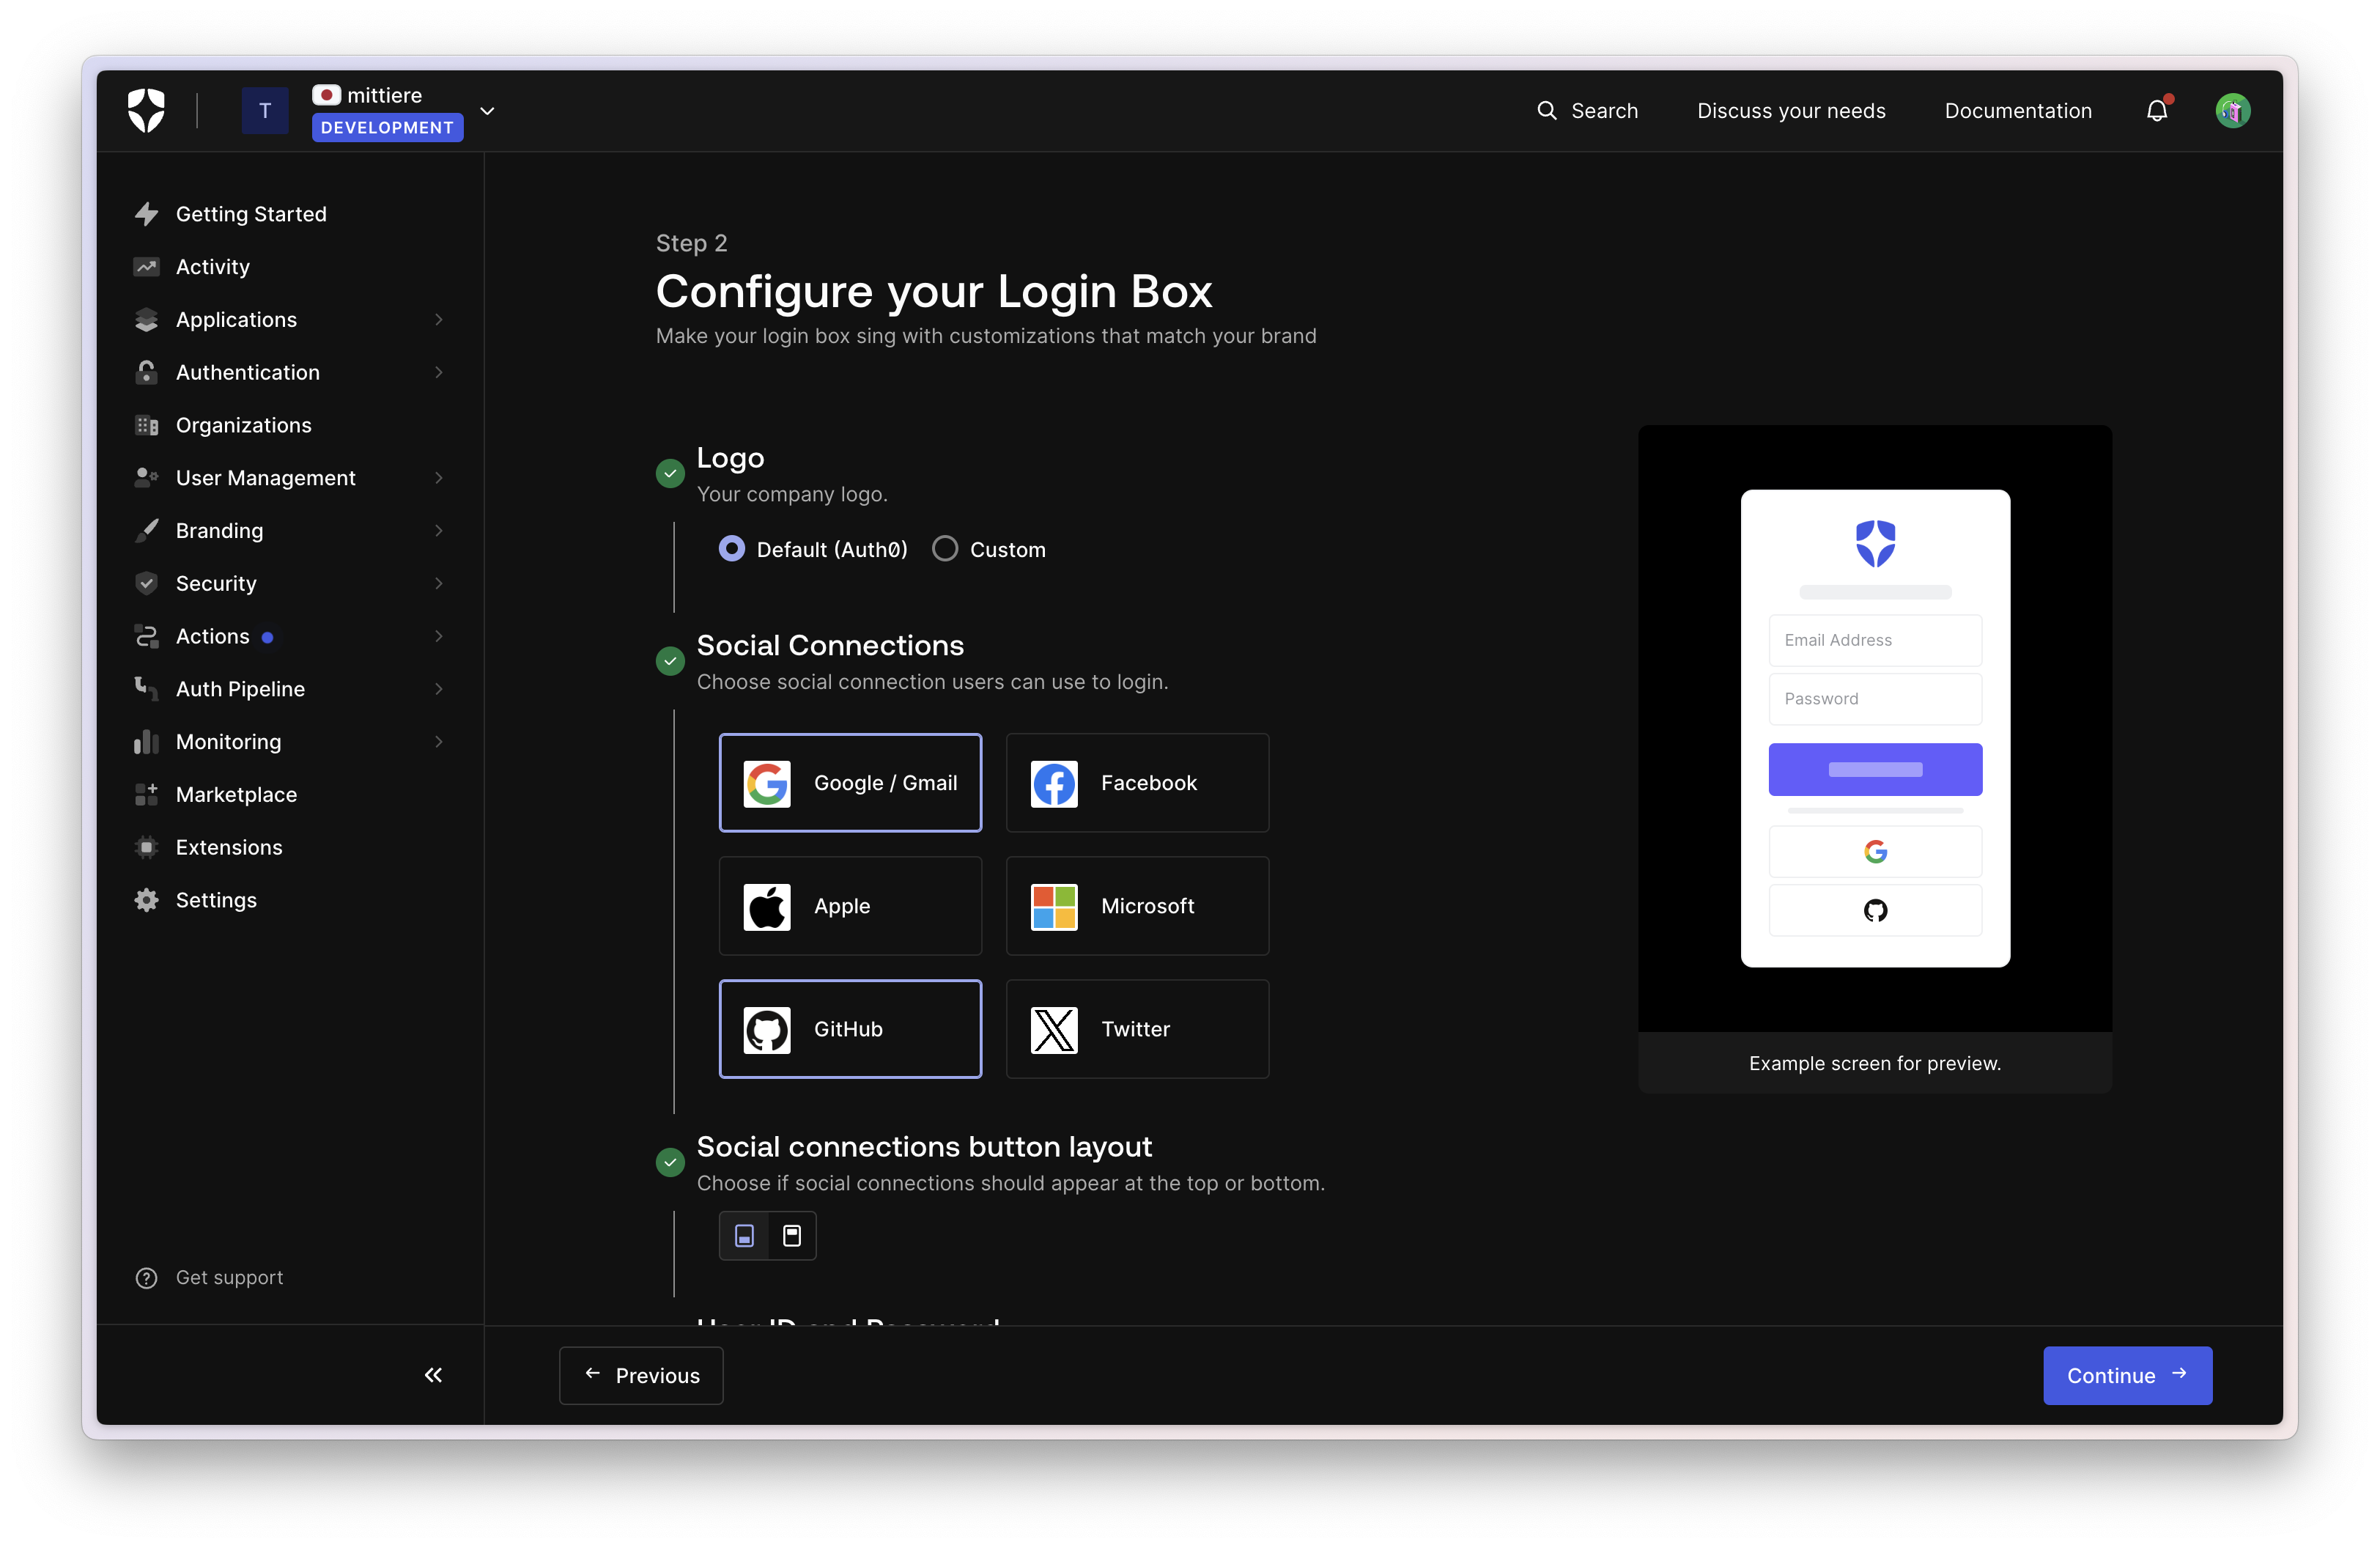The height and width of the screenshot is (1548, 2380).
Task: Open Settings from the sidebar
Action: click(216, 900)
